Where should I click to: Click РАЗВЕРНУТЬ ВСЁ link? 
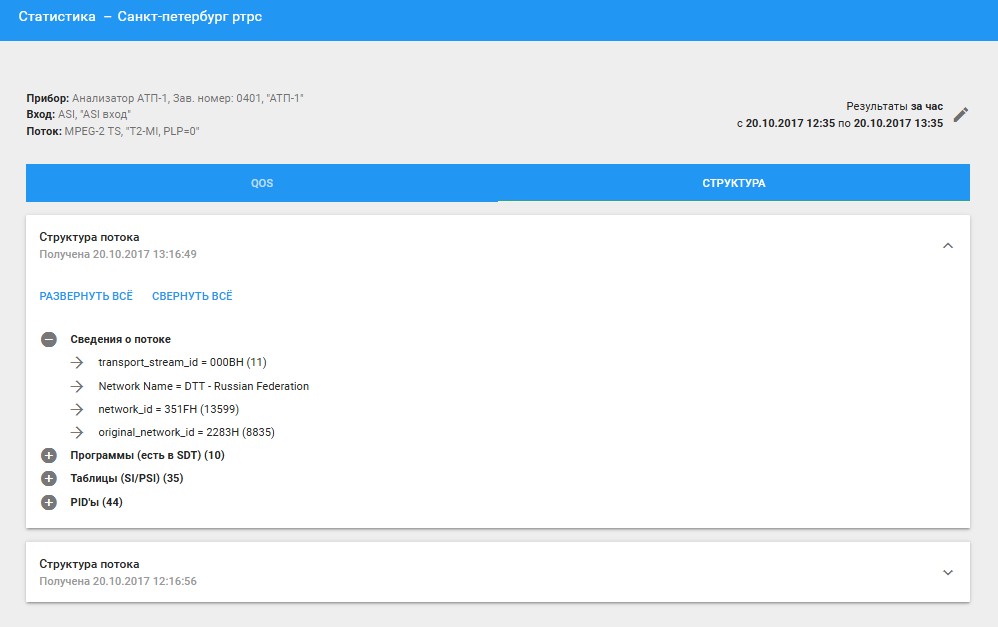pyautogui.click(x=86, y=296)
